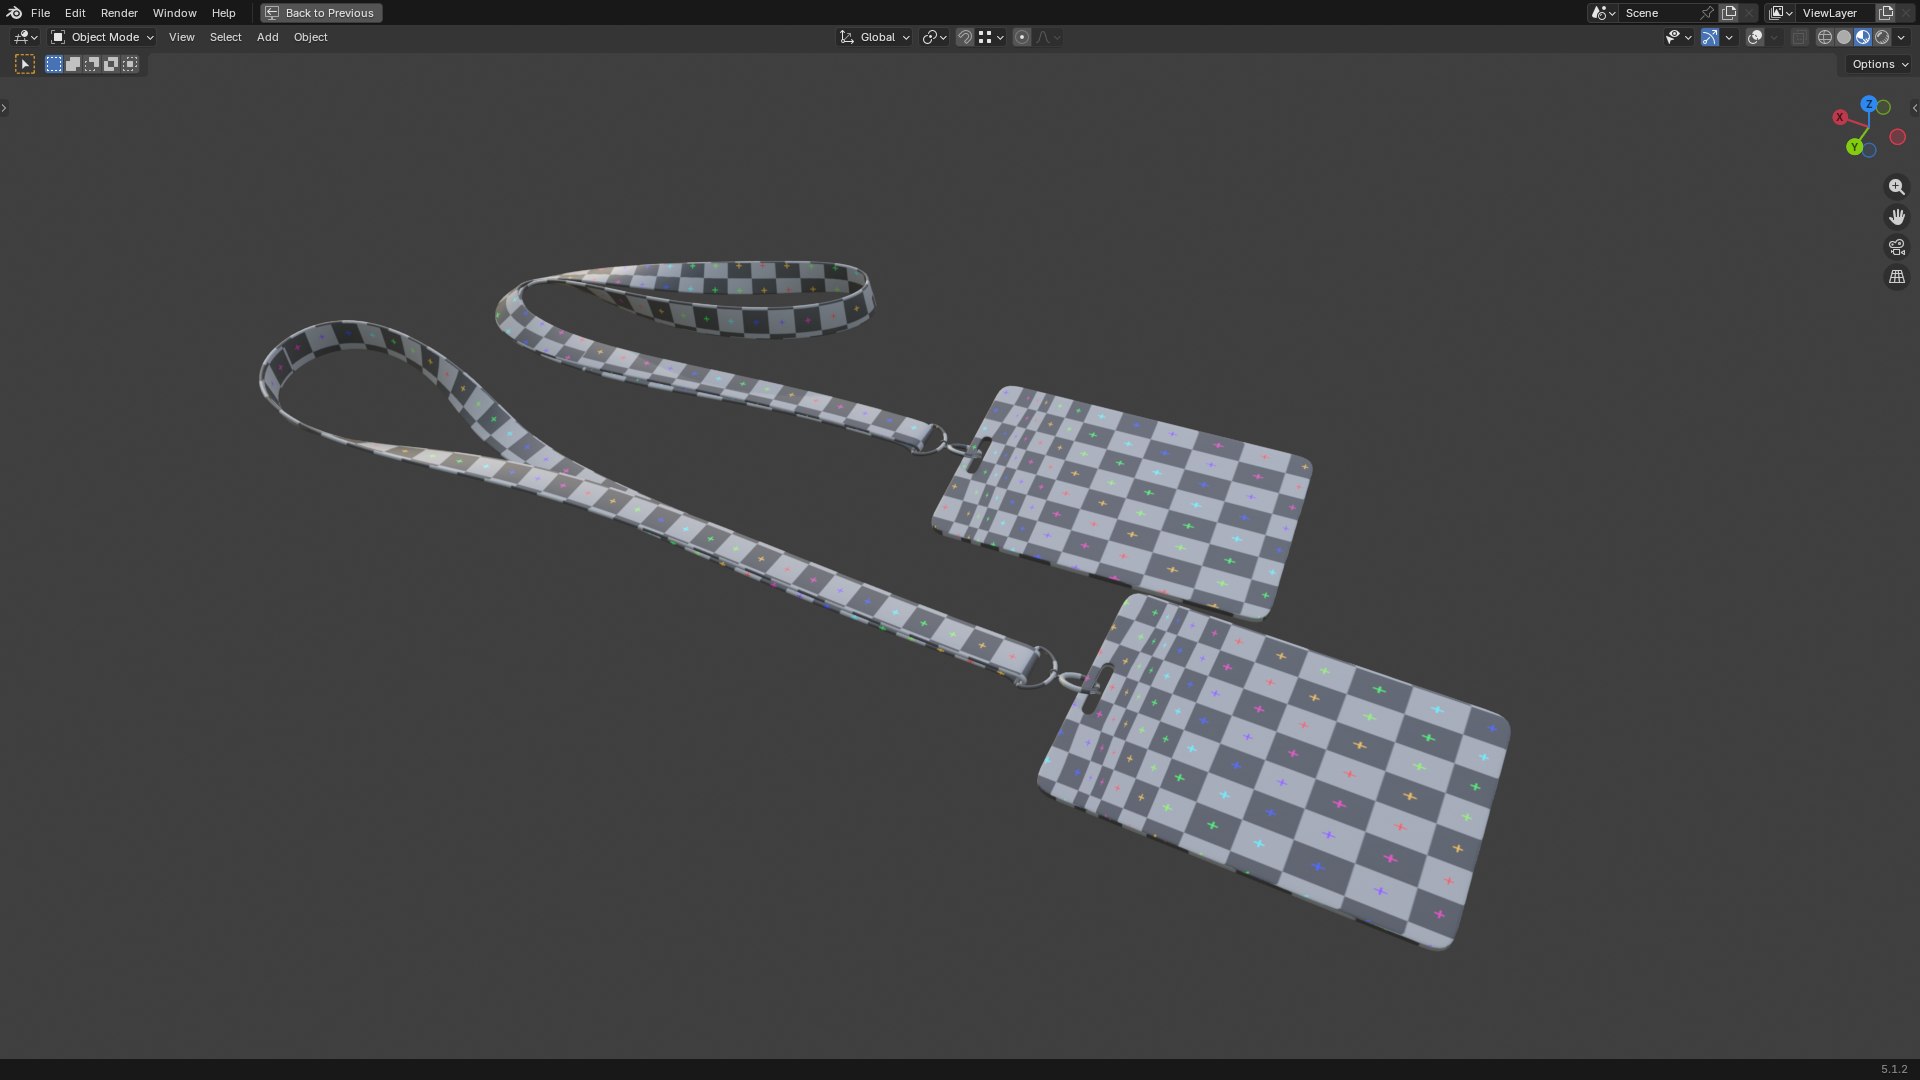Choose Intersect selection mode icon
Viewport: 1920px width, 1080px height.
(x=130, y=64)
